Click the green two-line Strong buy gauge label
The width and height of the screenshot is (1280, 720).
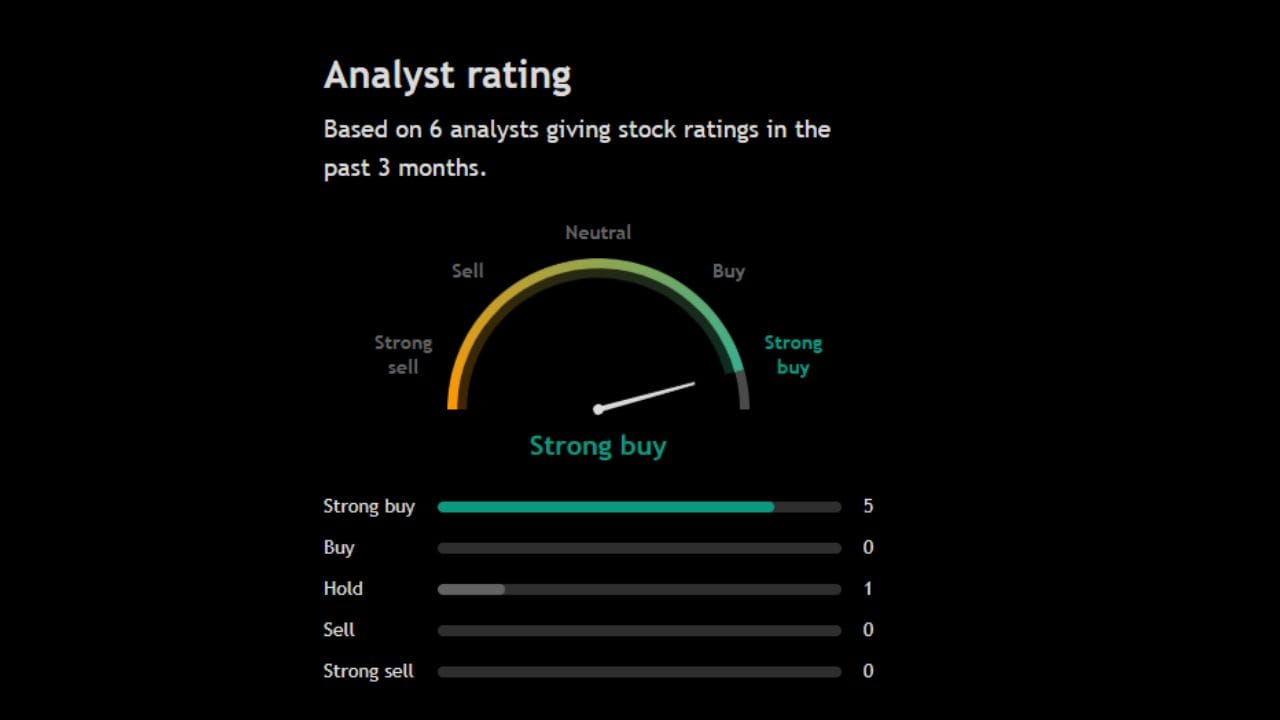coord(792,355)
